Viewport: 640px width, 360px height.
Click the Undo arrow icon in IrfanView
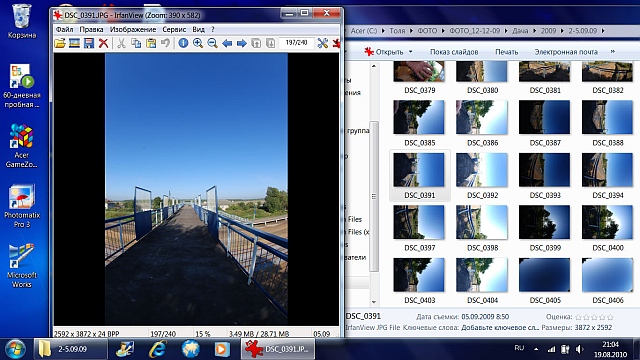(165, 43)
